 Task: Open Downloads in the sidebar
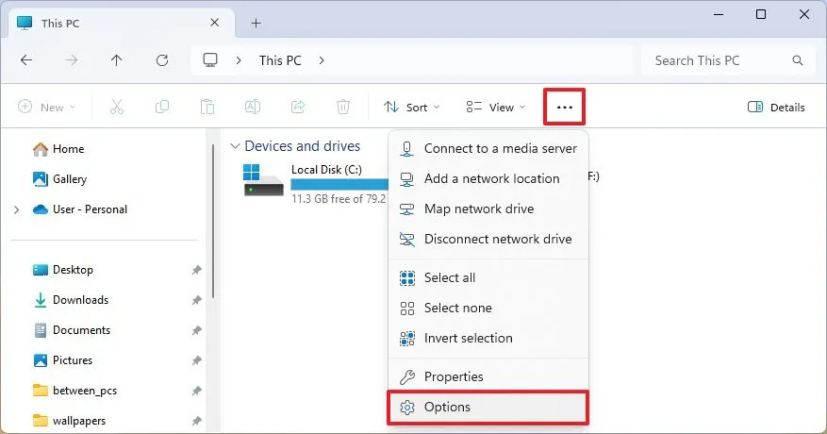coord(80,300)
